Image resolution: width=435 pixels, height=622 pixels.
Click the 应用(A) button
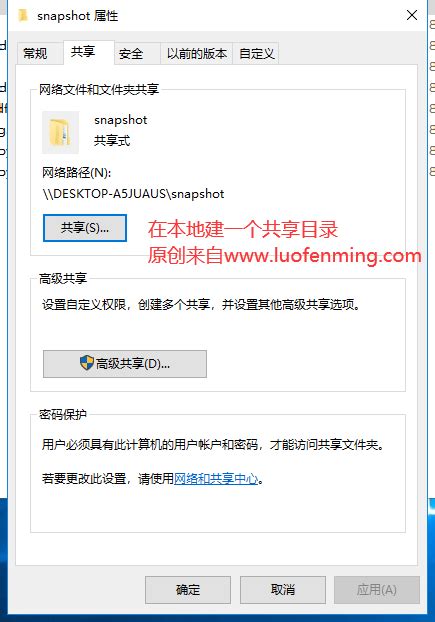tap(377, 590)
